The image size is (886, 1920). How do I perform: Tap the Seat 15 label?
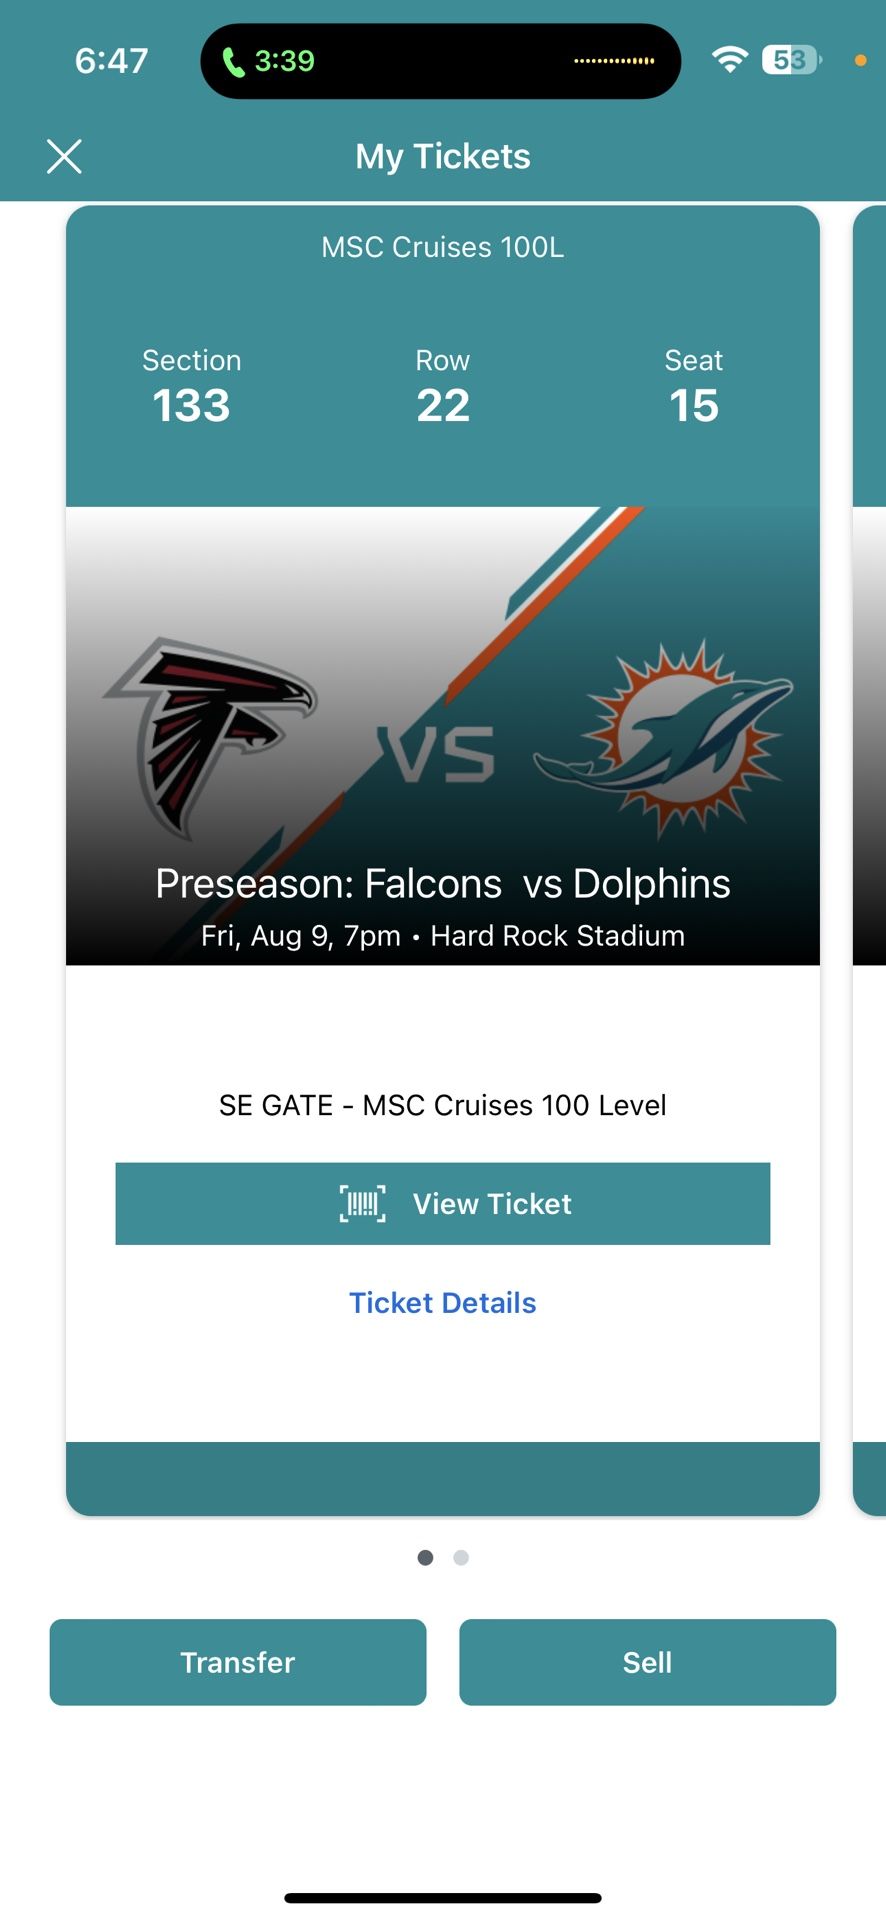pyautogui.click(x=693, y=388)
